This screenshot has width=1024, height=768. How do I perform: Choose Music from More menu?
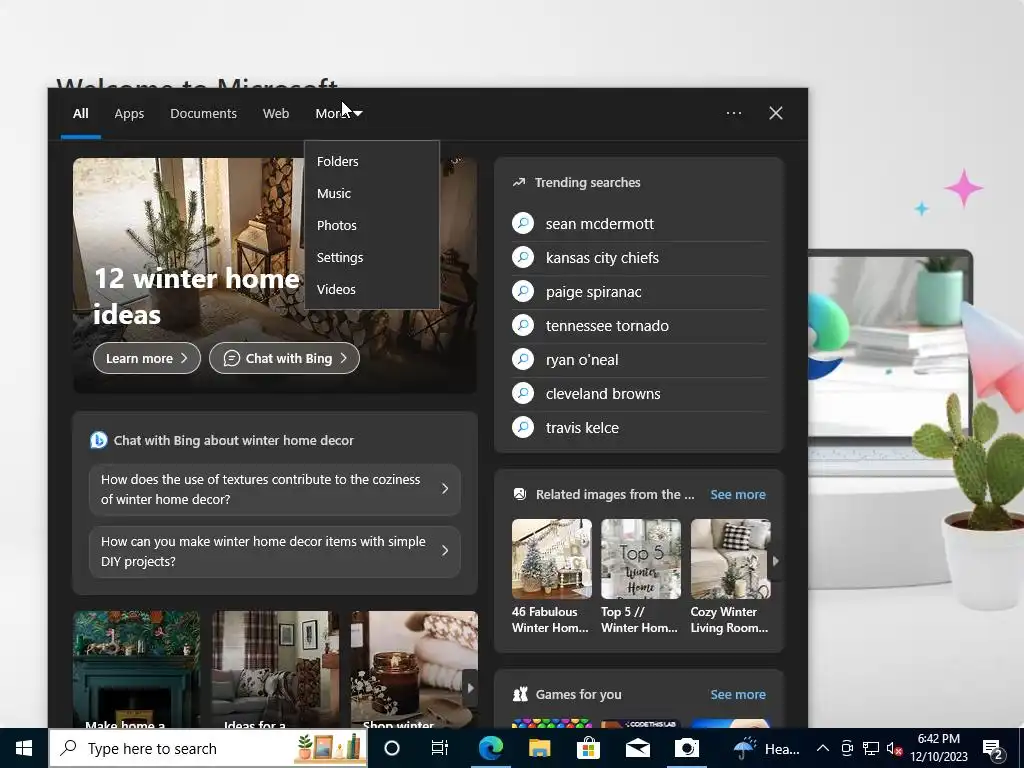coord(372,193)
